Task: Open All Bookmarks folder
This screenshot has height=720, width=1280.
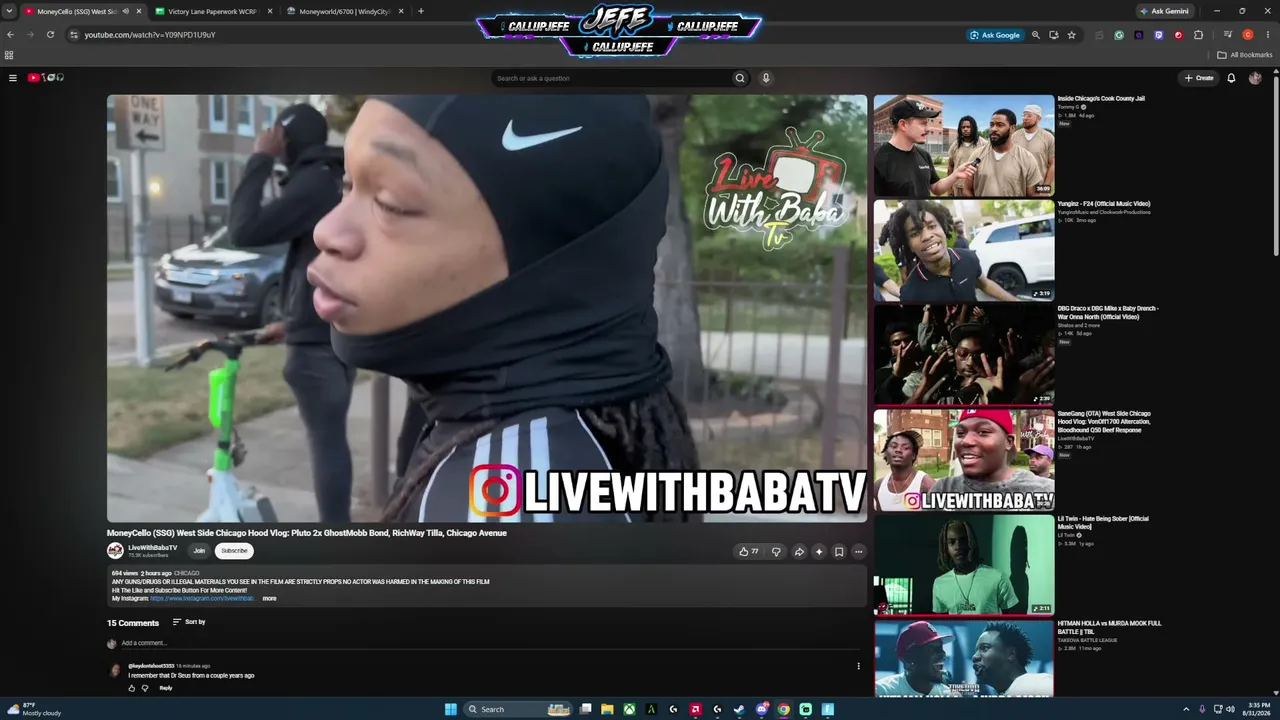Action: tap(1245, 55)
